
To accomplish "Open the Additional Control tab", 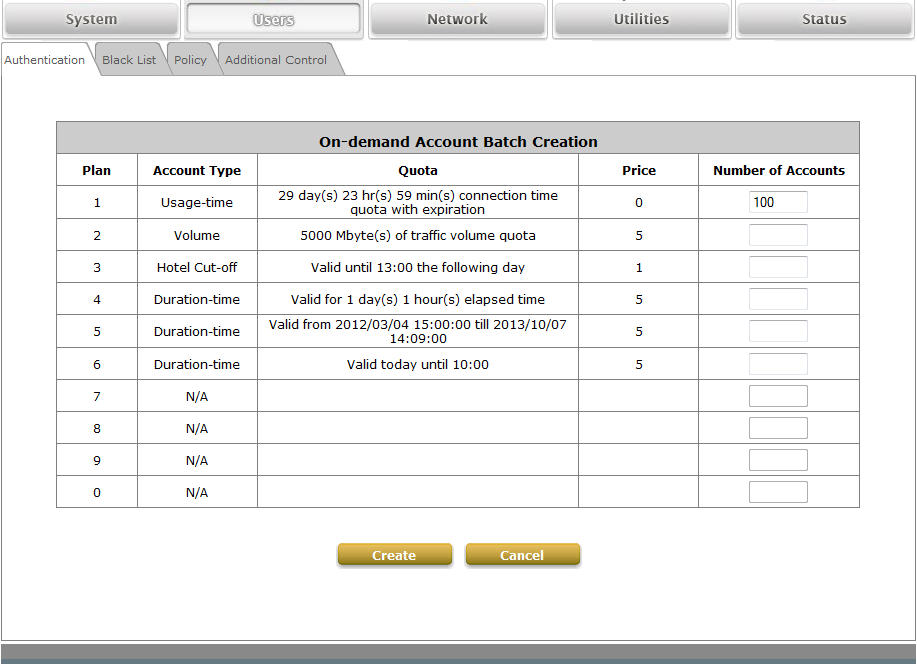I will click(276, 60).
